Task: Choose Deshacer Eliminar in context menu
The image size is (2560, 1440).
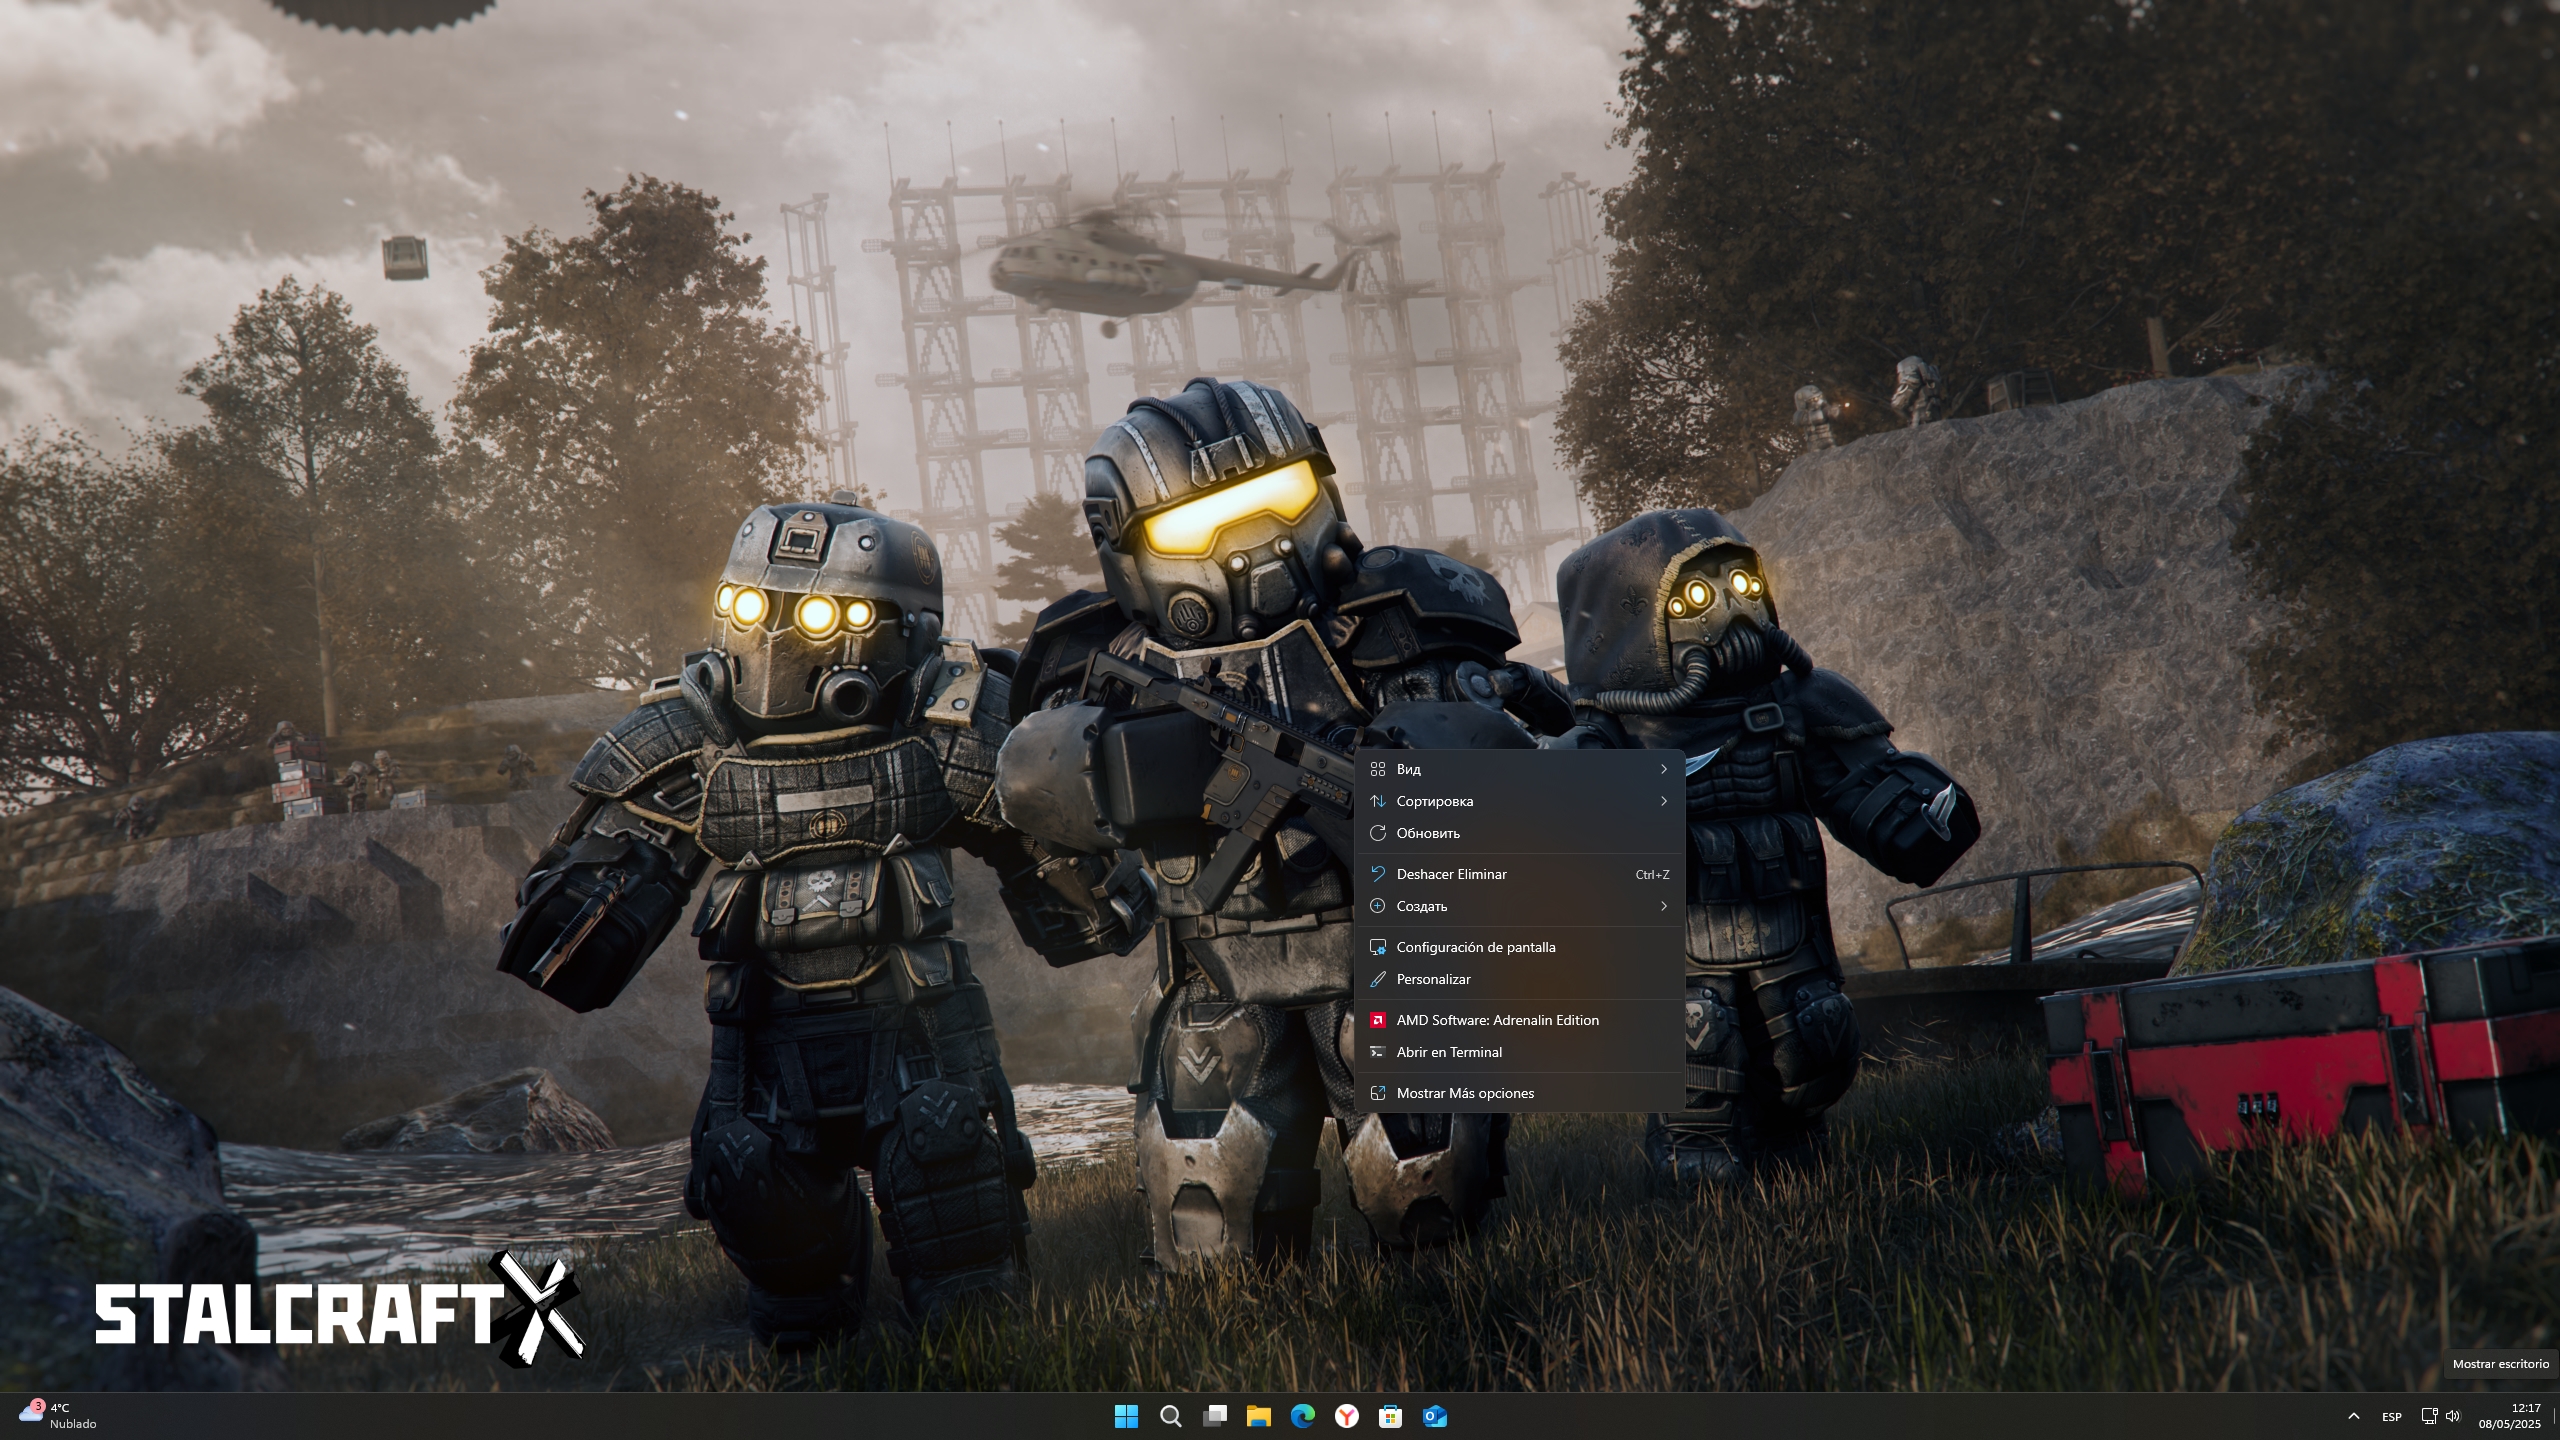Action: tap(1519, 874)
